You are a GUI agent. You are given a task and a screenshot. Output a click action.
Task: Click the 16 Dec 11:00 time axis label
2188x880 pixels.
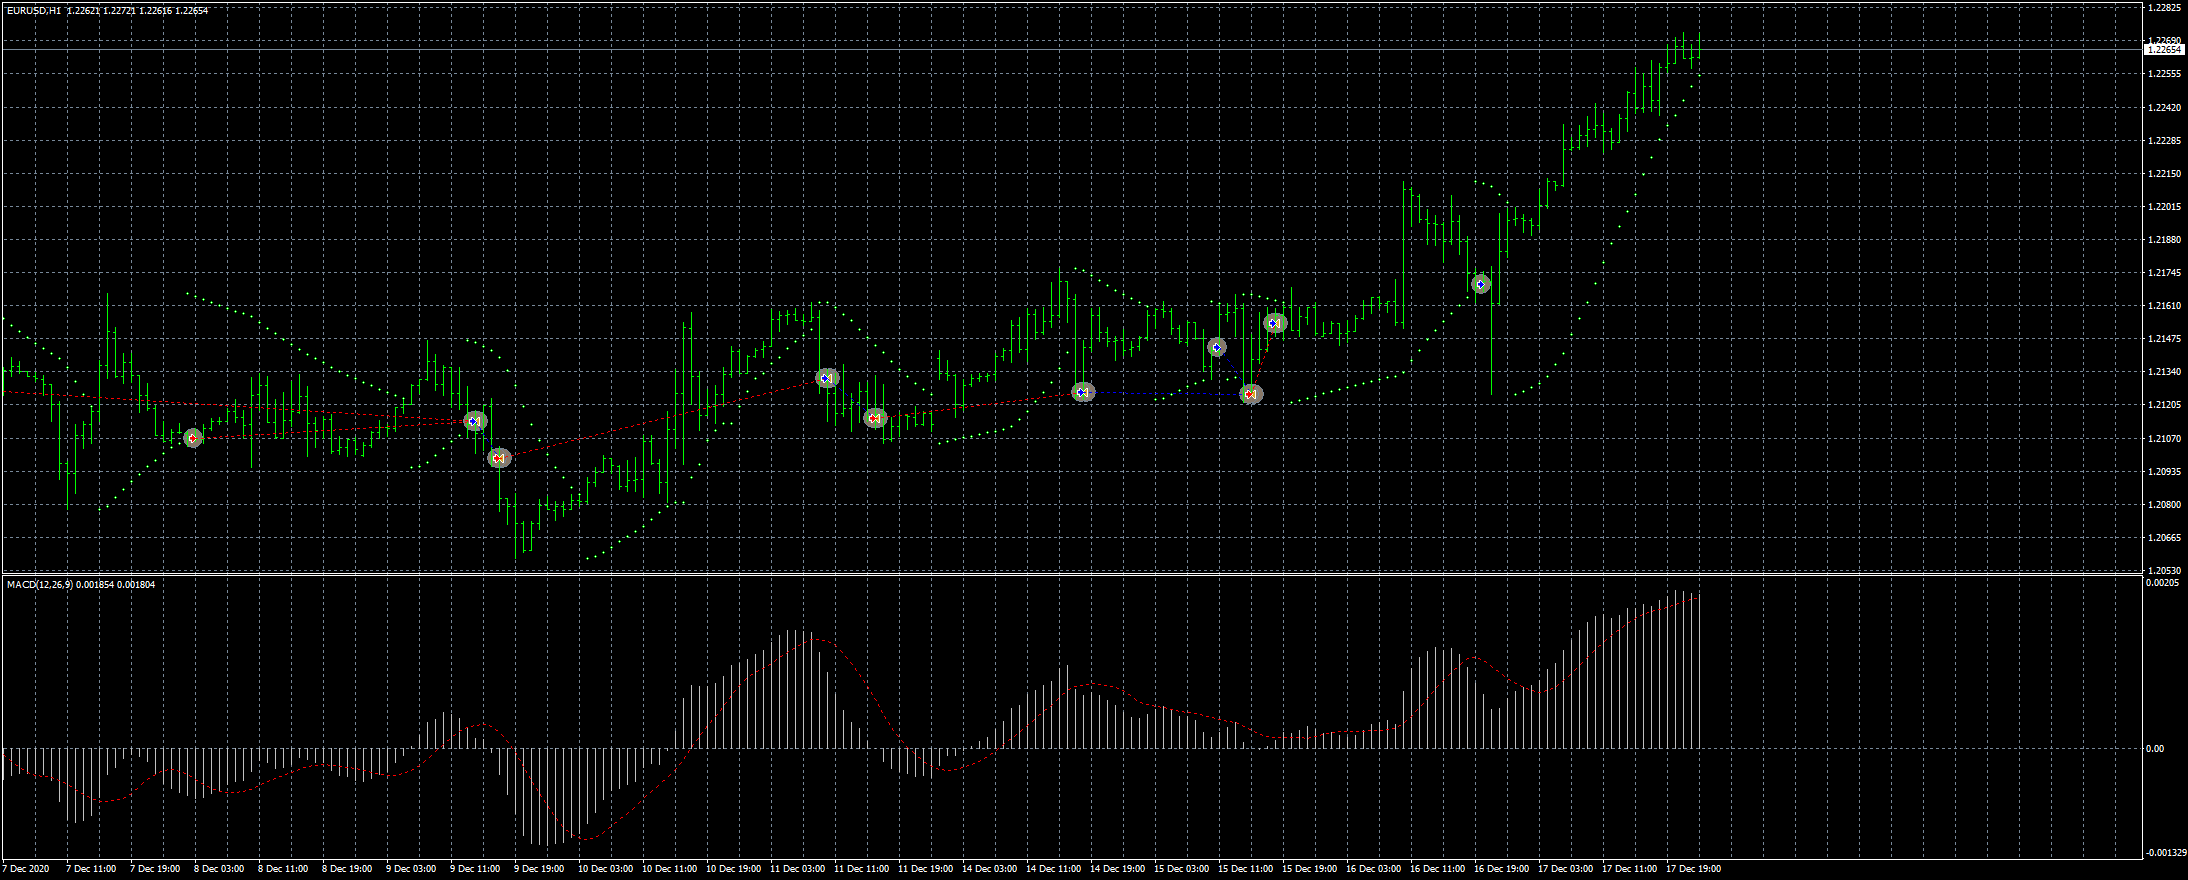click(1437, 869)
